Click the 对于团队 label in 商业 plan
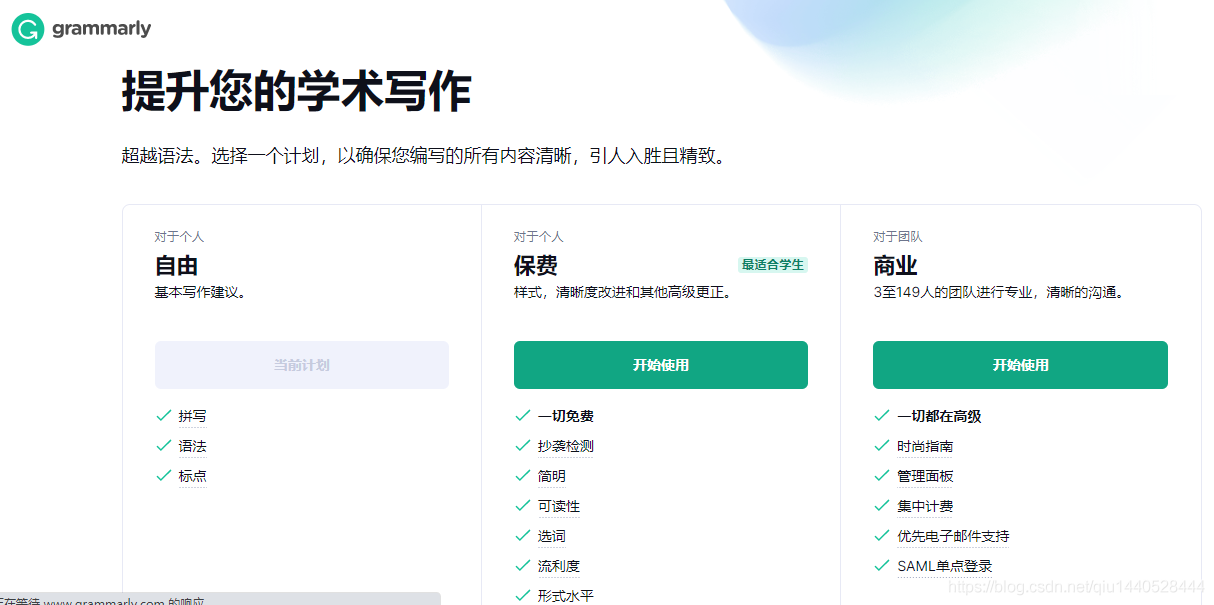The width and height of the screenshot is (1214, 605). tap(898, 237)
